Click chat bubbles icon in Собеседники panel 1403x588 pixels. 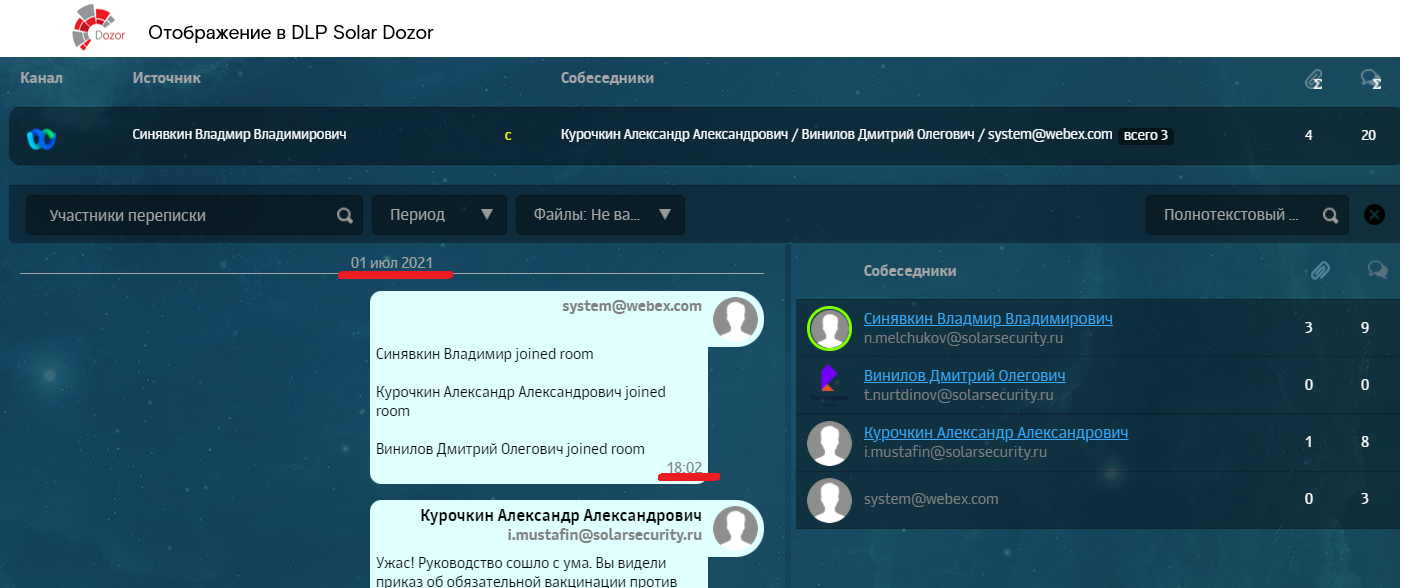click(1377, 270)
